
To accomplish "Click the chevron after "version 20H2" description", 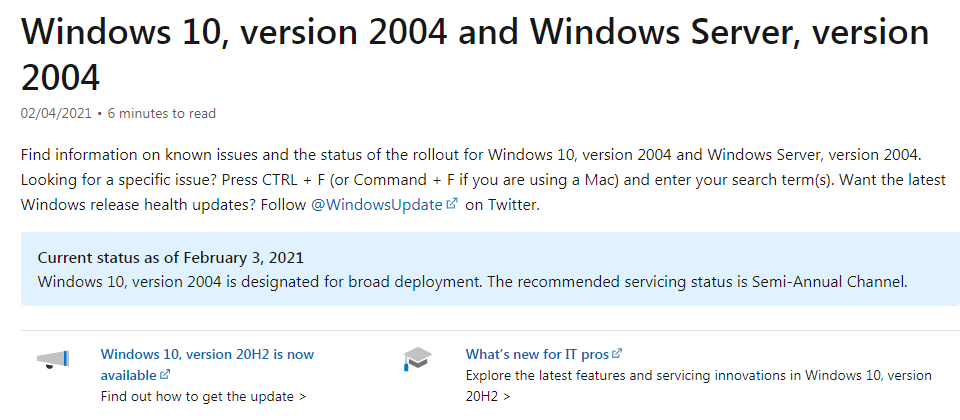I will pos(506,397).
